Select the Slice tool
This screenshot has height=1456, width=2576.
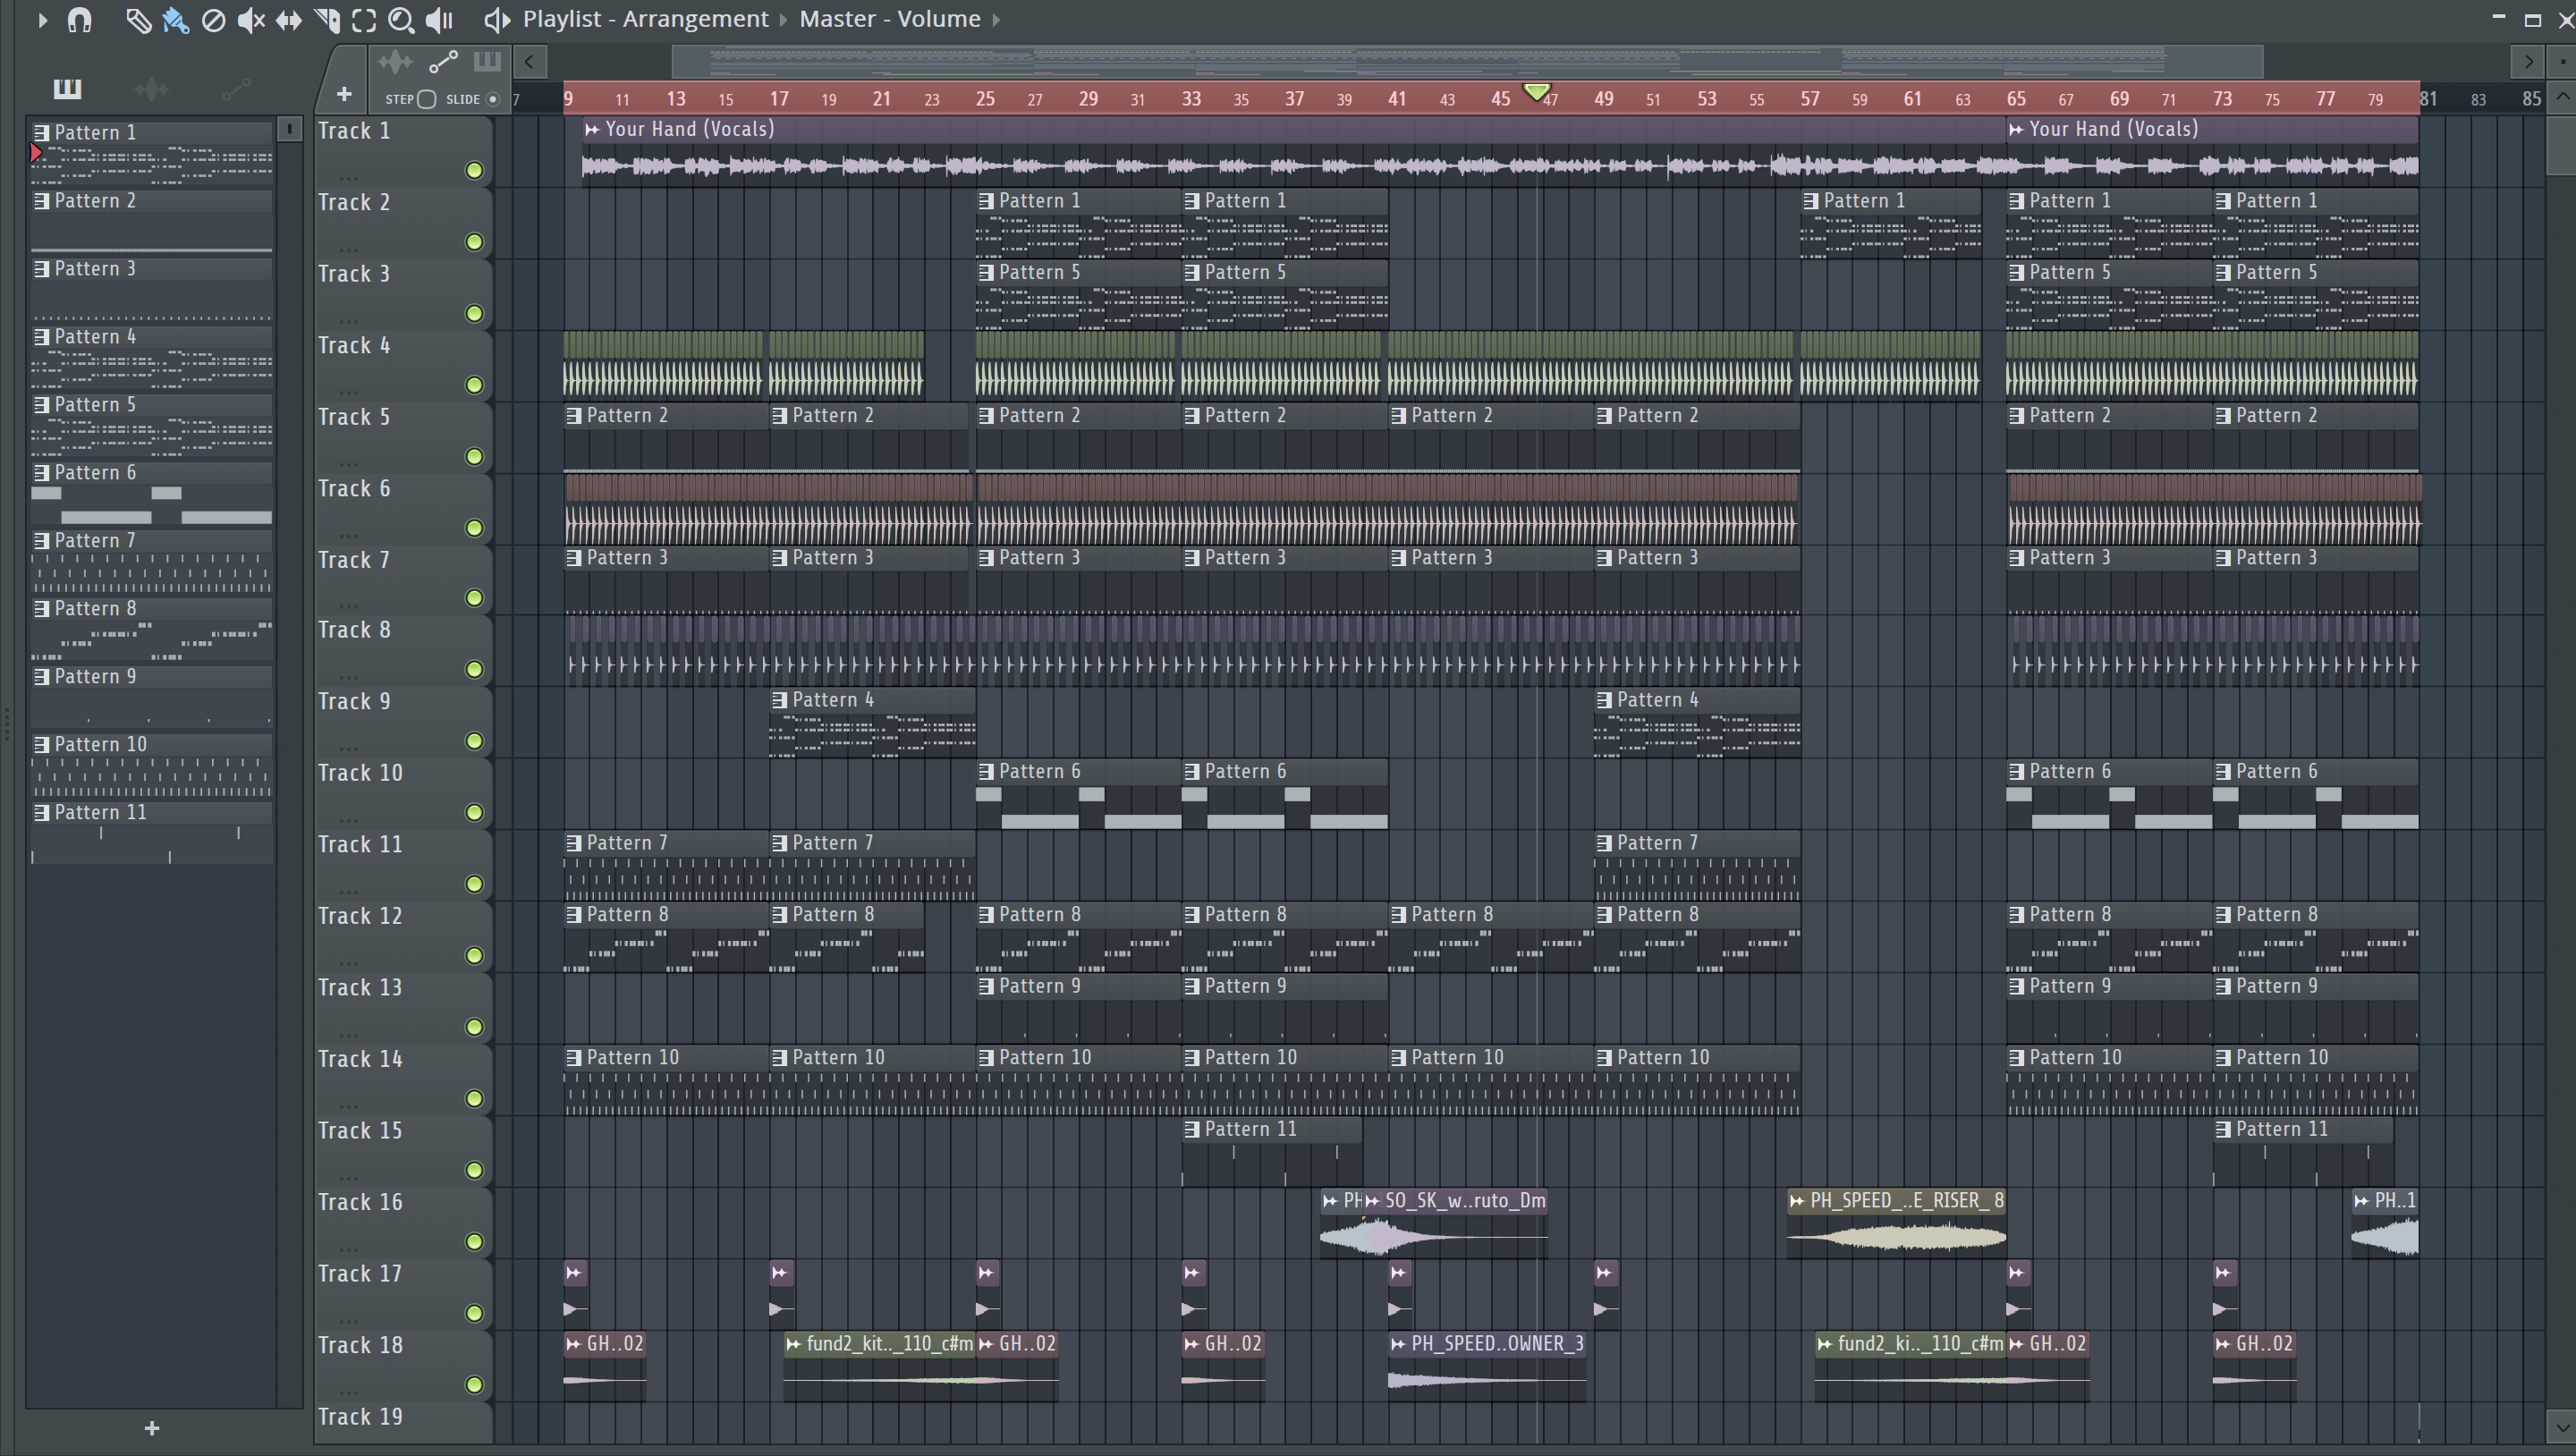[327, 20]
